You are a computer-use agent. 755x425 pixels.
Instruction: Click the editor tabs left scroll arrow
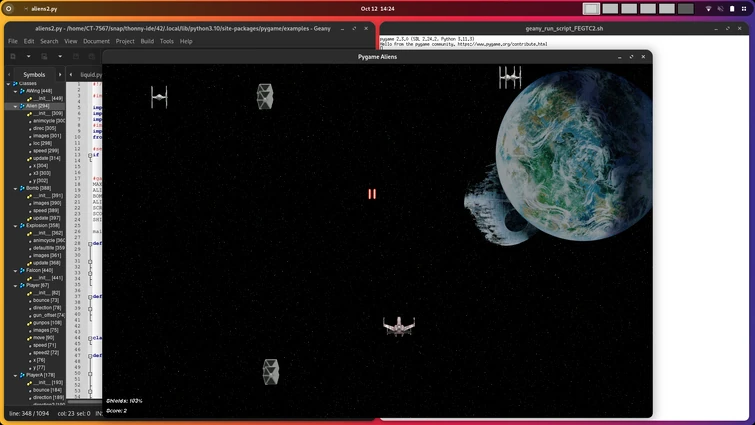click(71, 75)
